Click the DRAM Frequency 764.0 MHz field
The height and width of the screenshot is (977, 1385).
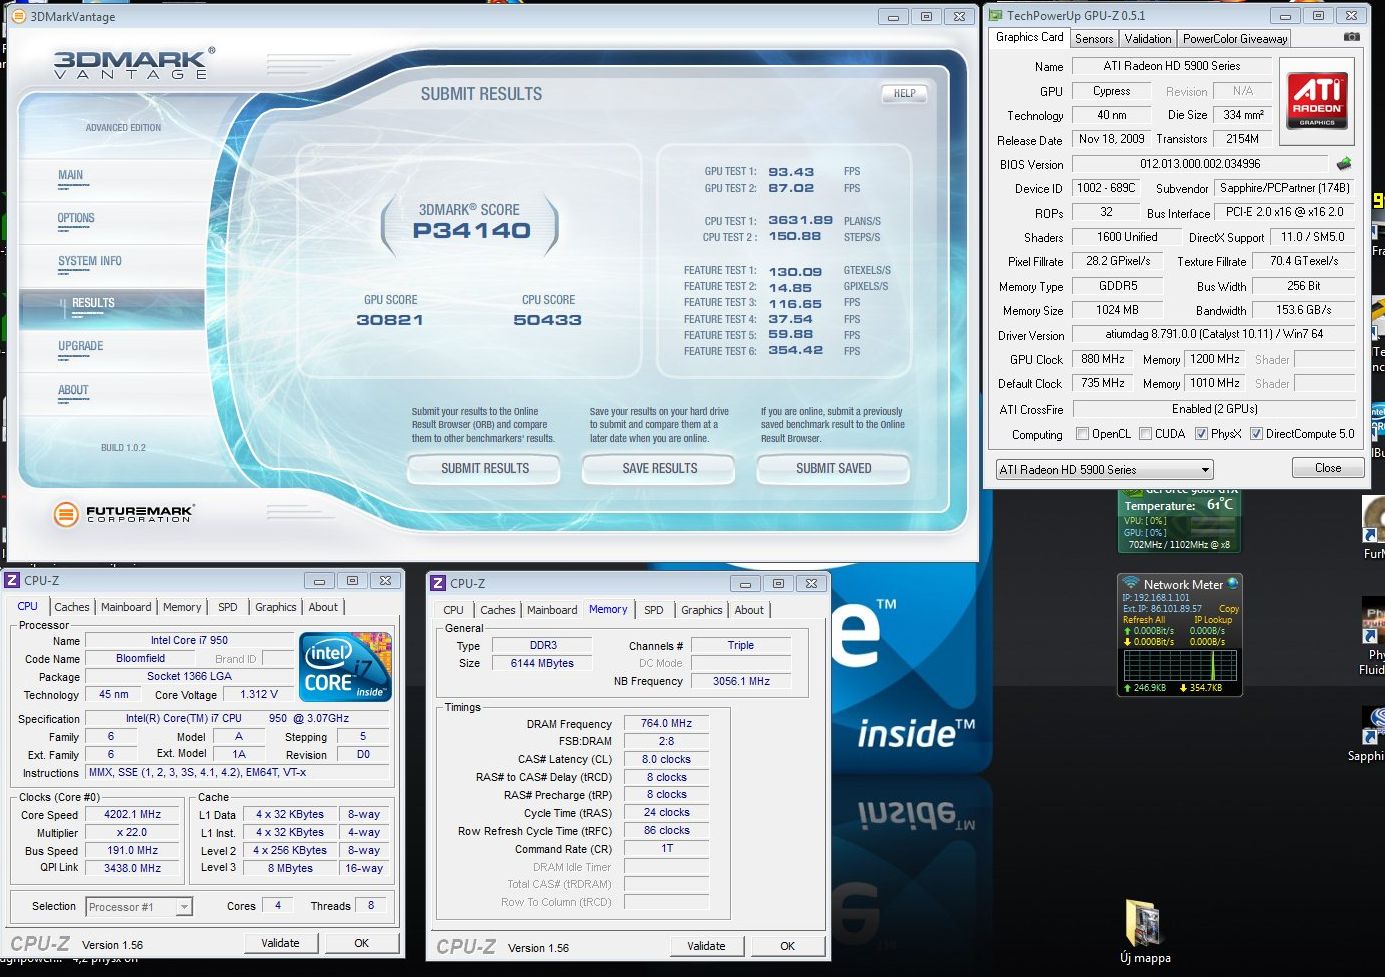click(666, 723)
